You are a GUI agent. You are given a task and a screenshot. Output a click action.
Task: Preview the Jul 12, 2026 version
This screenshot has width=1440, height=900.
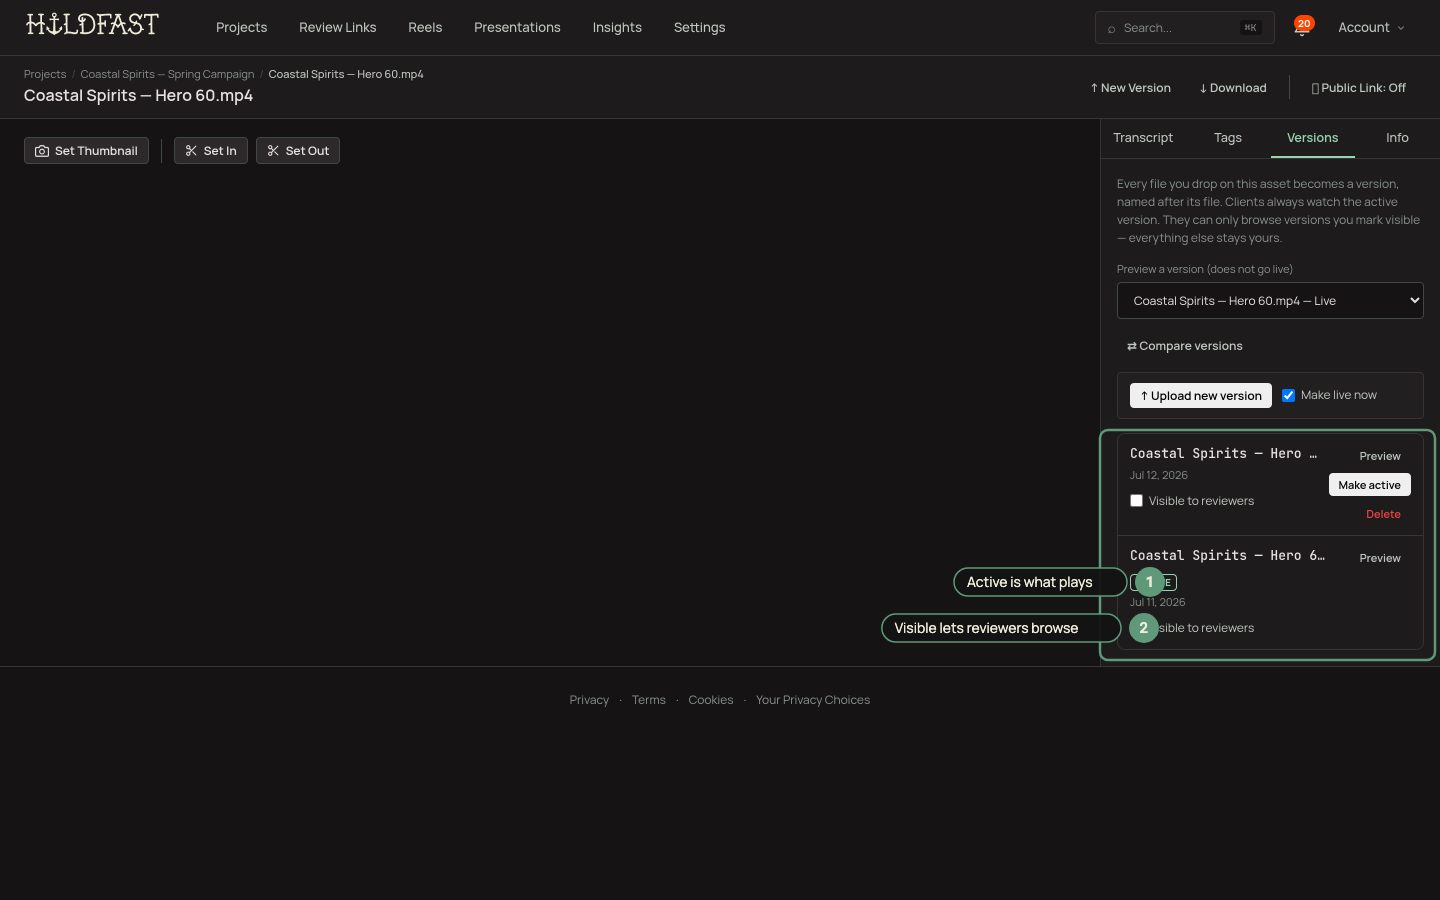tap(1380, 456)
